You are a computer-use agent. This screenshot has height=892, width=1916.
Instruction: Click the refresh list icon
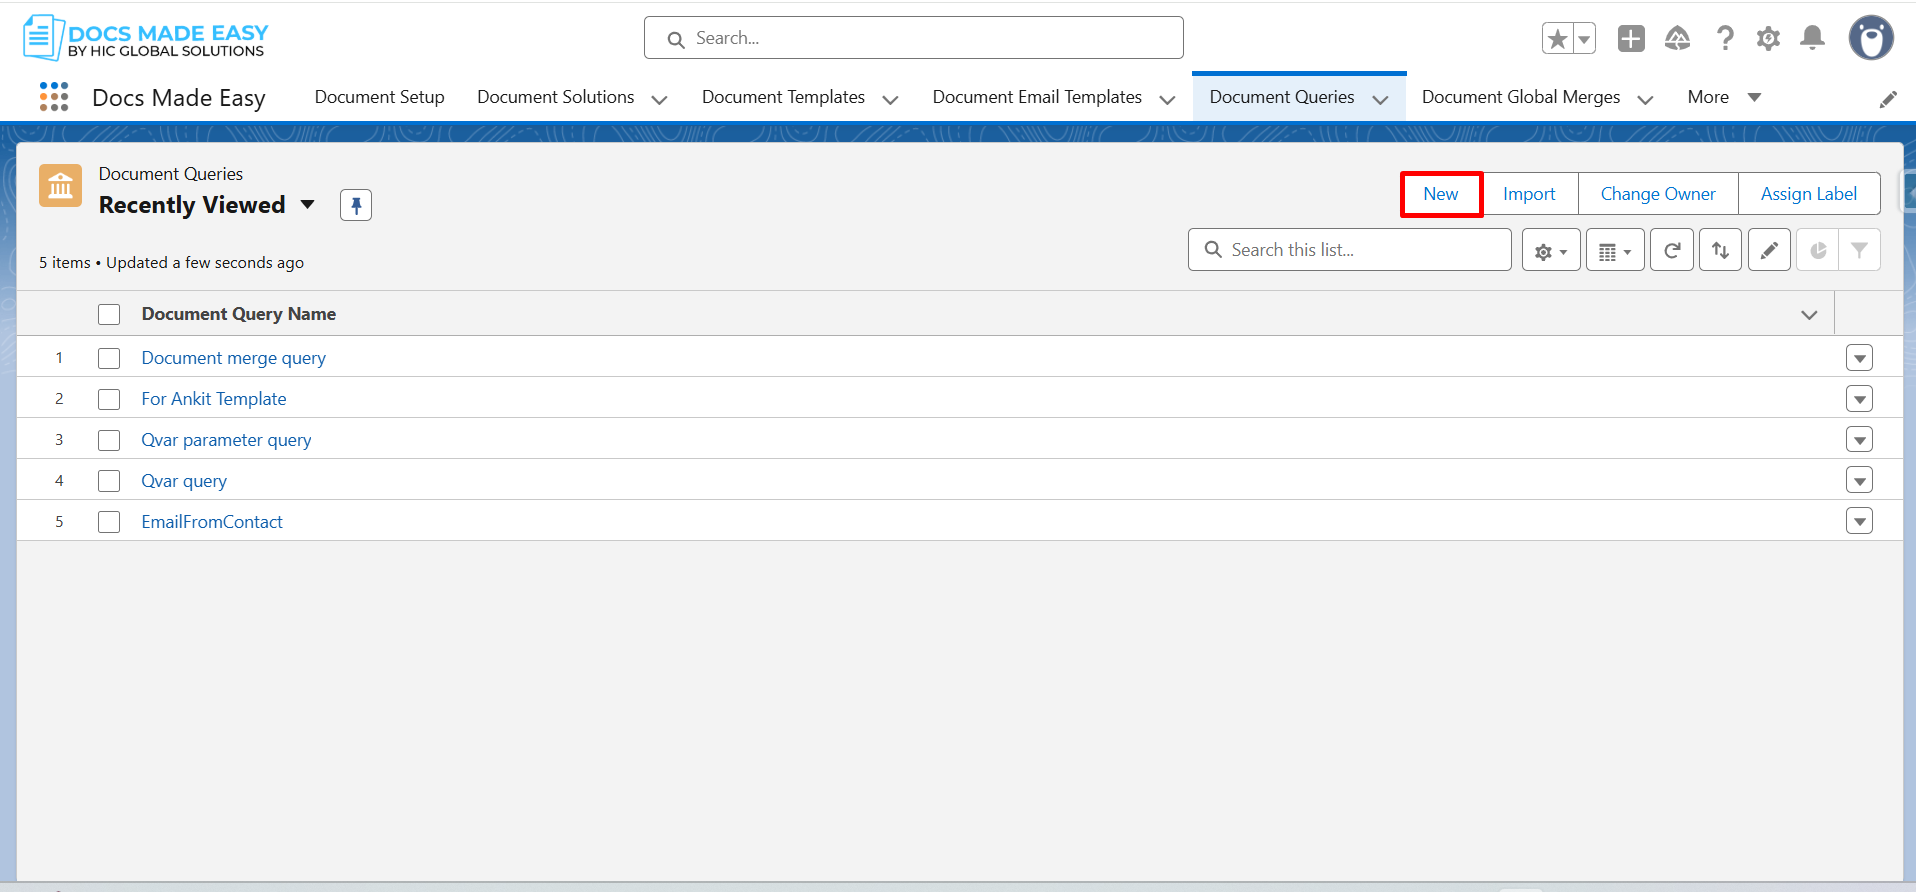click(x=1671, y=250)
